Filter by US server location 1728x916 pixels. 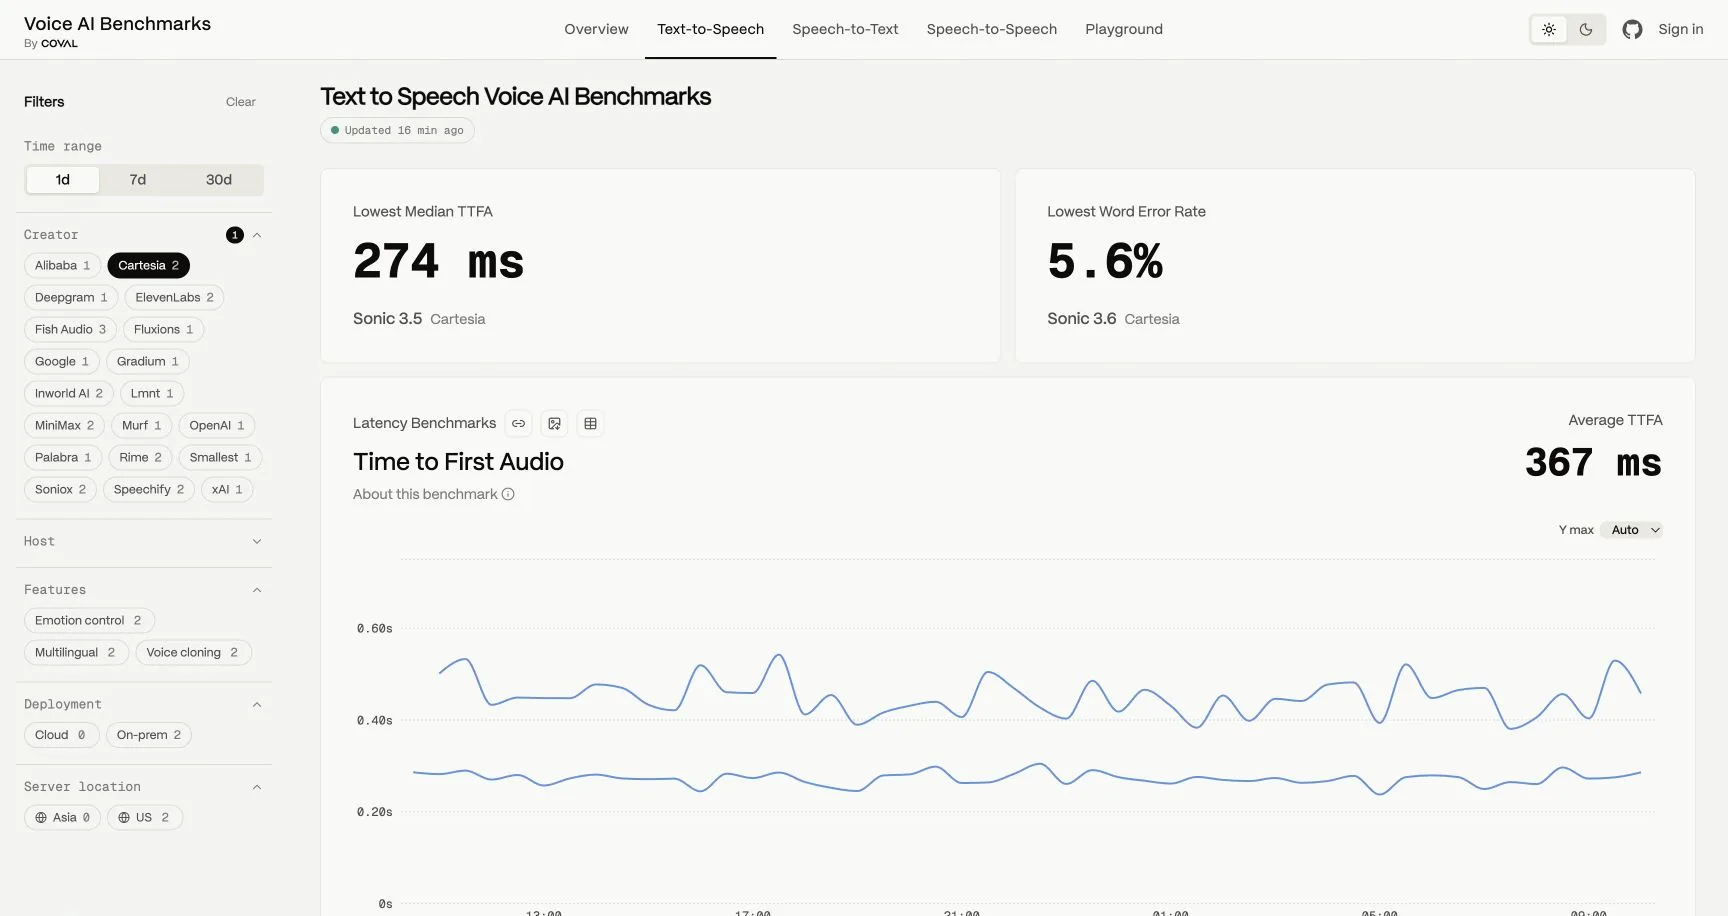point(145,817)
